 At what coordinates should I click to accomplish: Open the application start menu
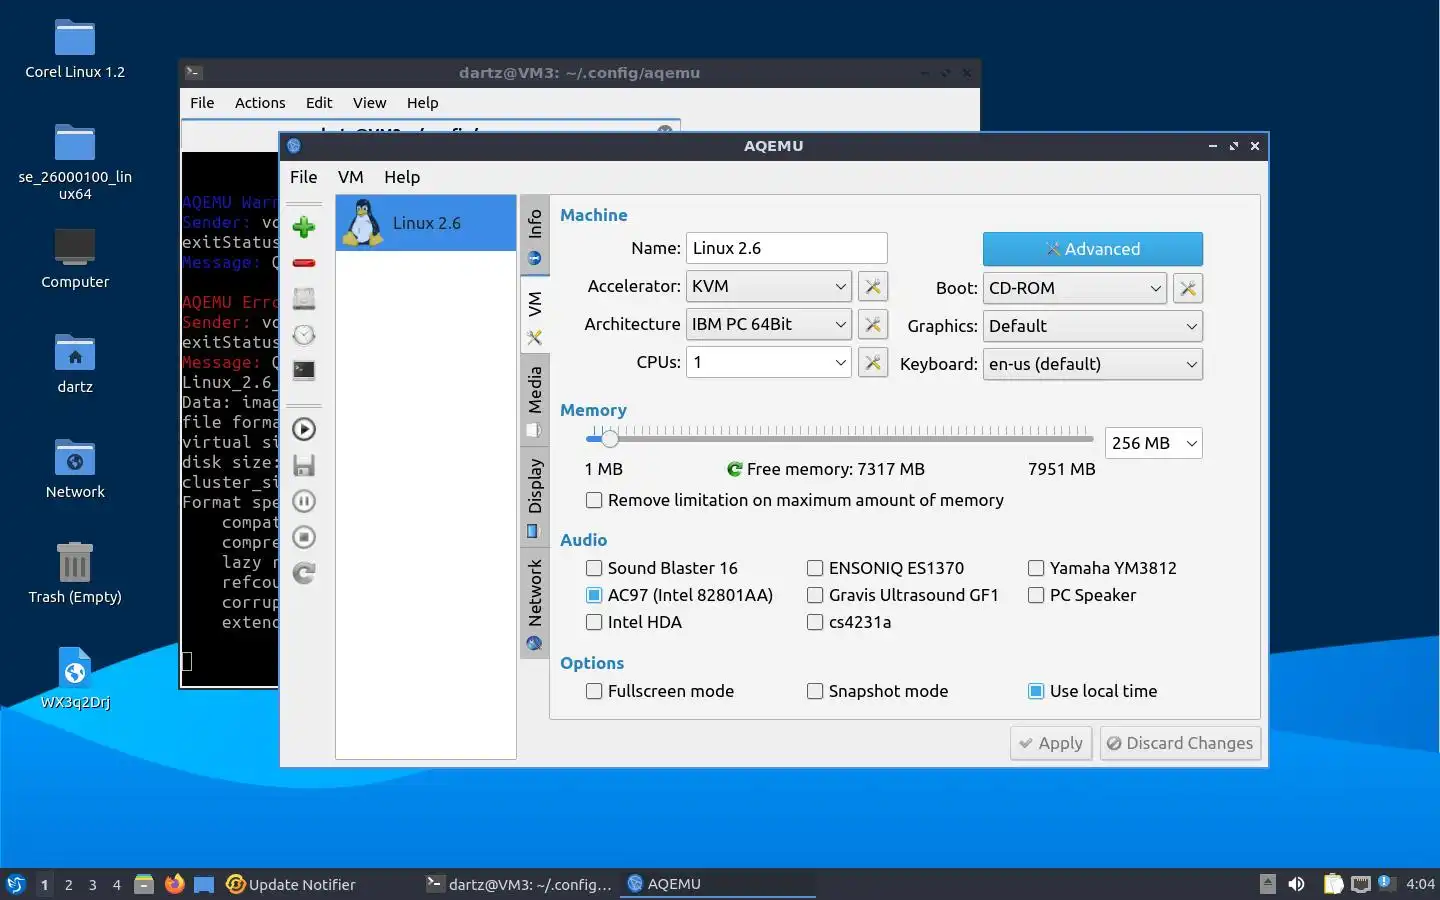coord(16,884)
